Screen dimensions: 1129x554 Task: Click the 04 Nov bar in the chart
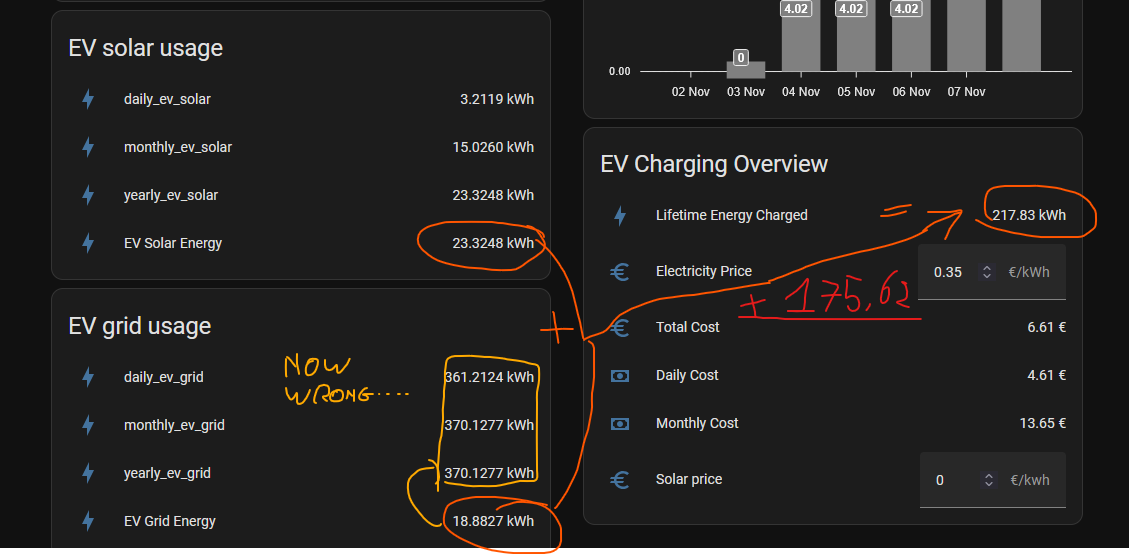point(801,36)
